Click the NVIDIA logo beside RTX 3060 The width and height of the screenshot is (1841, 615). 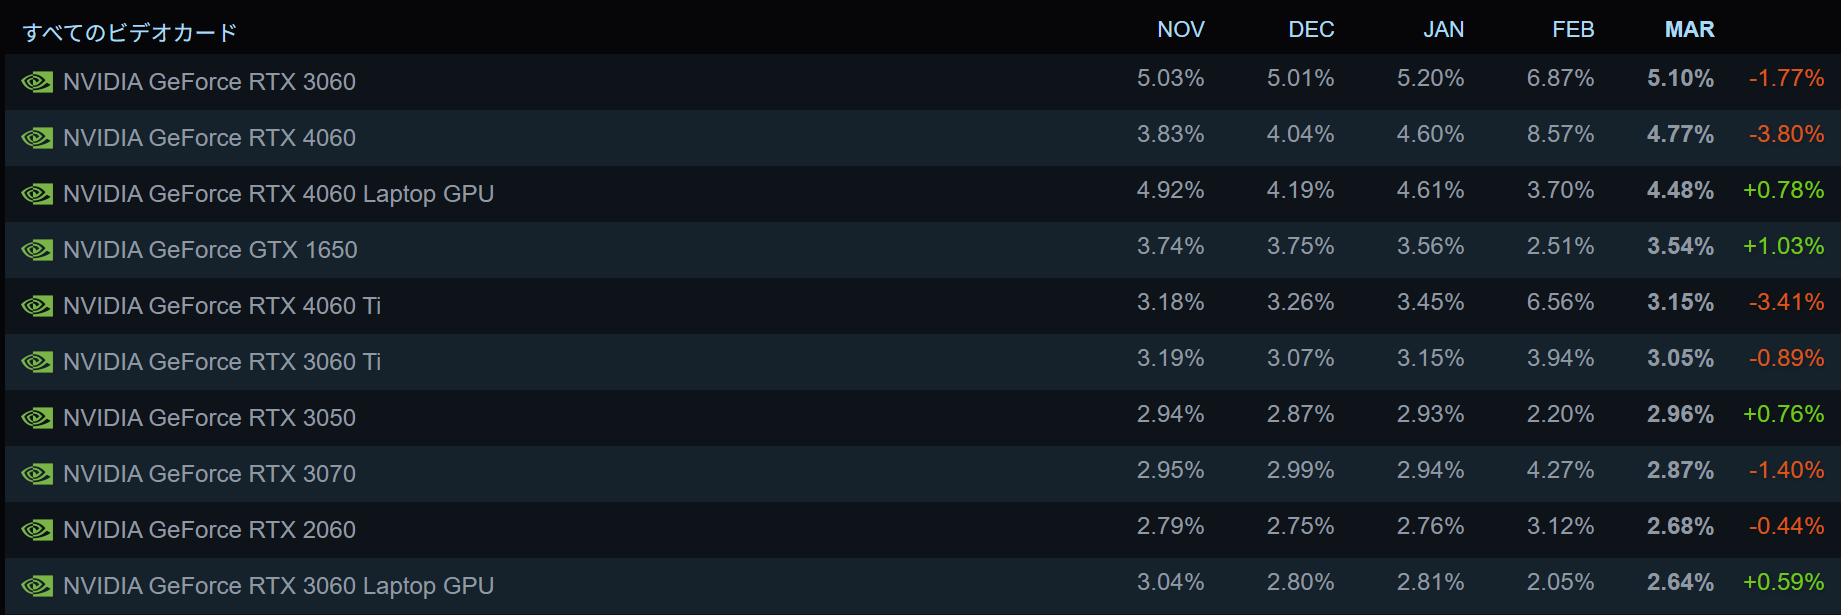coord(37,82)
